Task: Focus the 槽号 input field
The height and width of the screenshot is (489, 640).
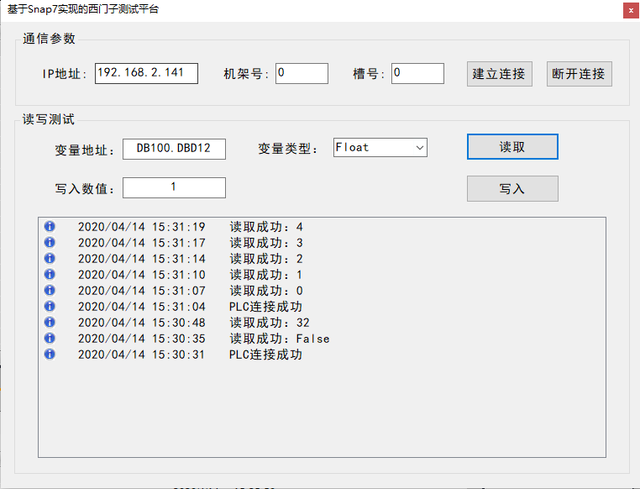Action: [x=418, y=73]
